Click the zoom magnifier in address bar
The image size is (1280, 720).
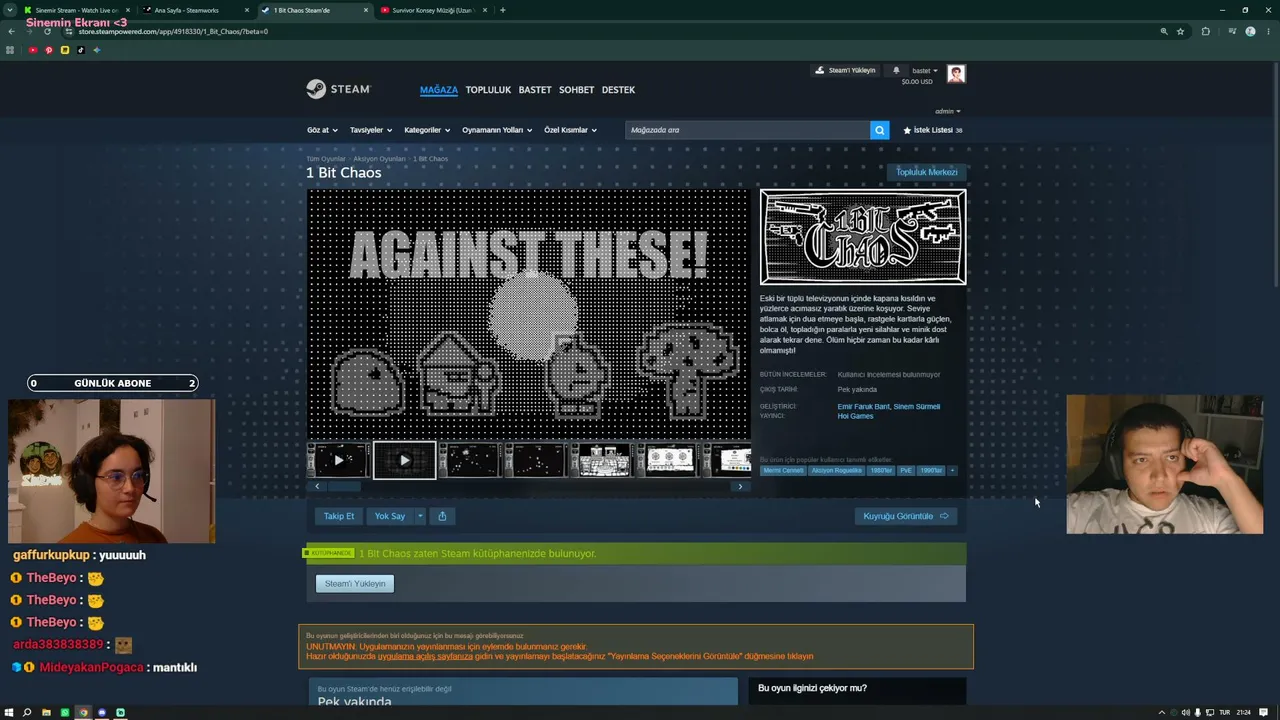click(x=1163, y=31)
